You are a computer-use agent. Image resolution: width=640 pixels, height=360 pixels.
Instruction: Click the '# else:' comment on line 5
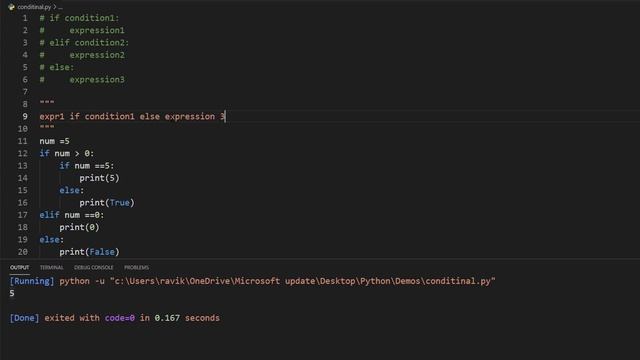(x=57, y=67)
